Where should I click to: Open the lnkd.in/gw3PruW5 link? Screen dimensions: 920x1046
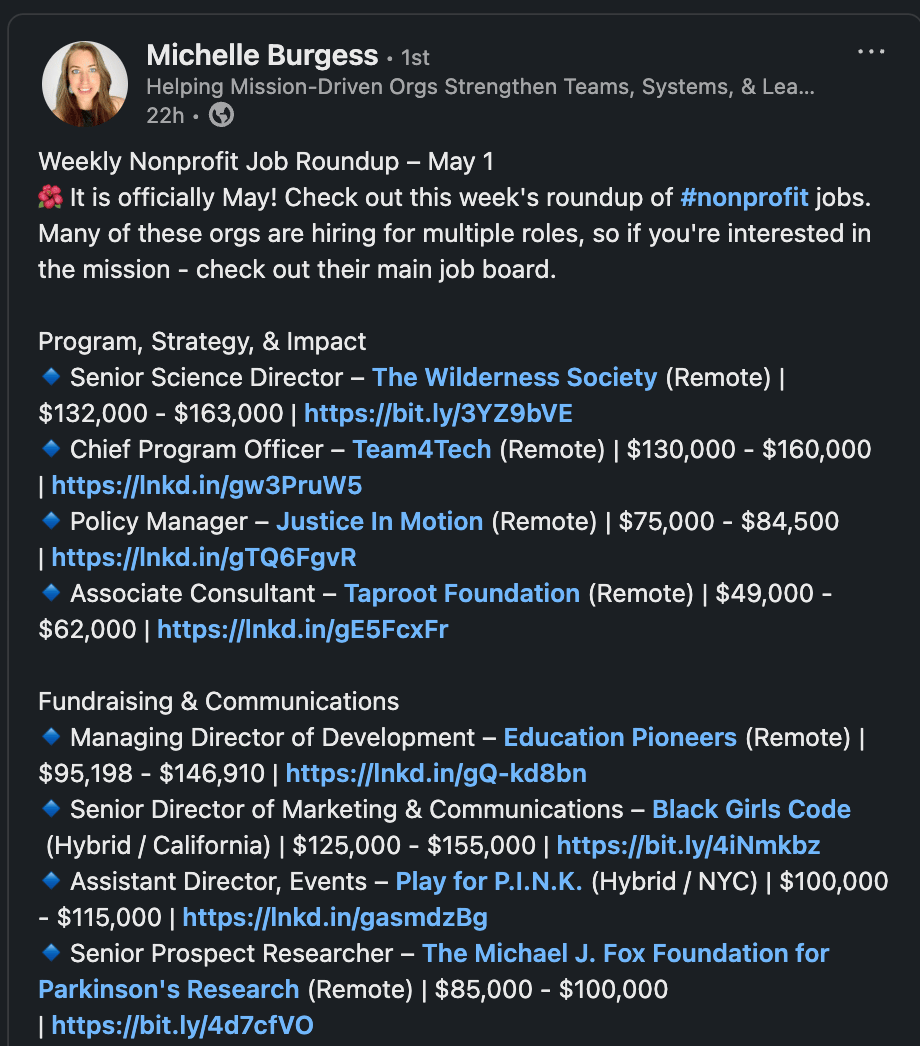[206, 486]
